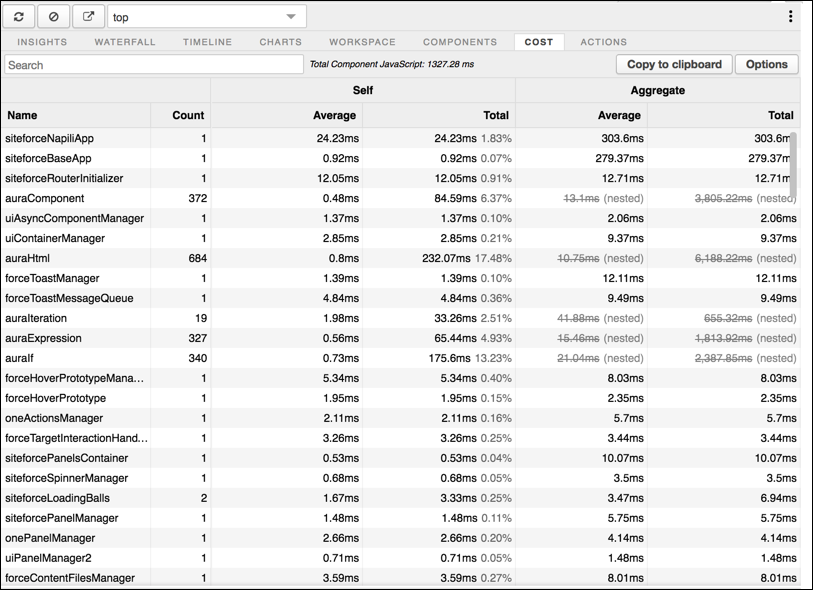
Task: Select the auraExpression row name
Action: [x=44, y=338]
